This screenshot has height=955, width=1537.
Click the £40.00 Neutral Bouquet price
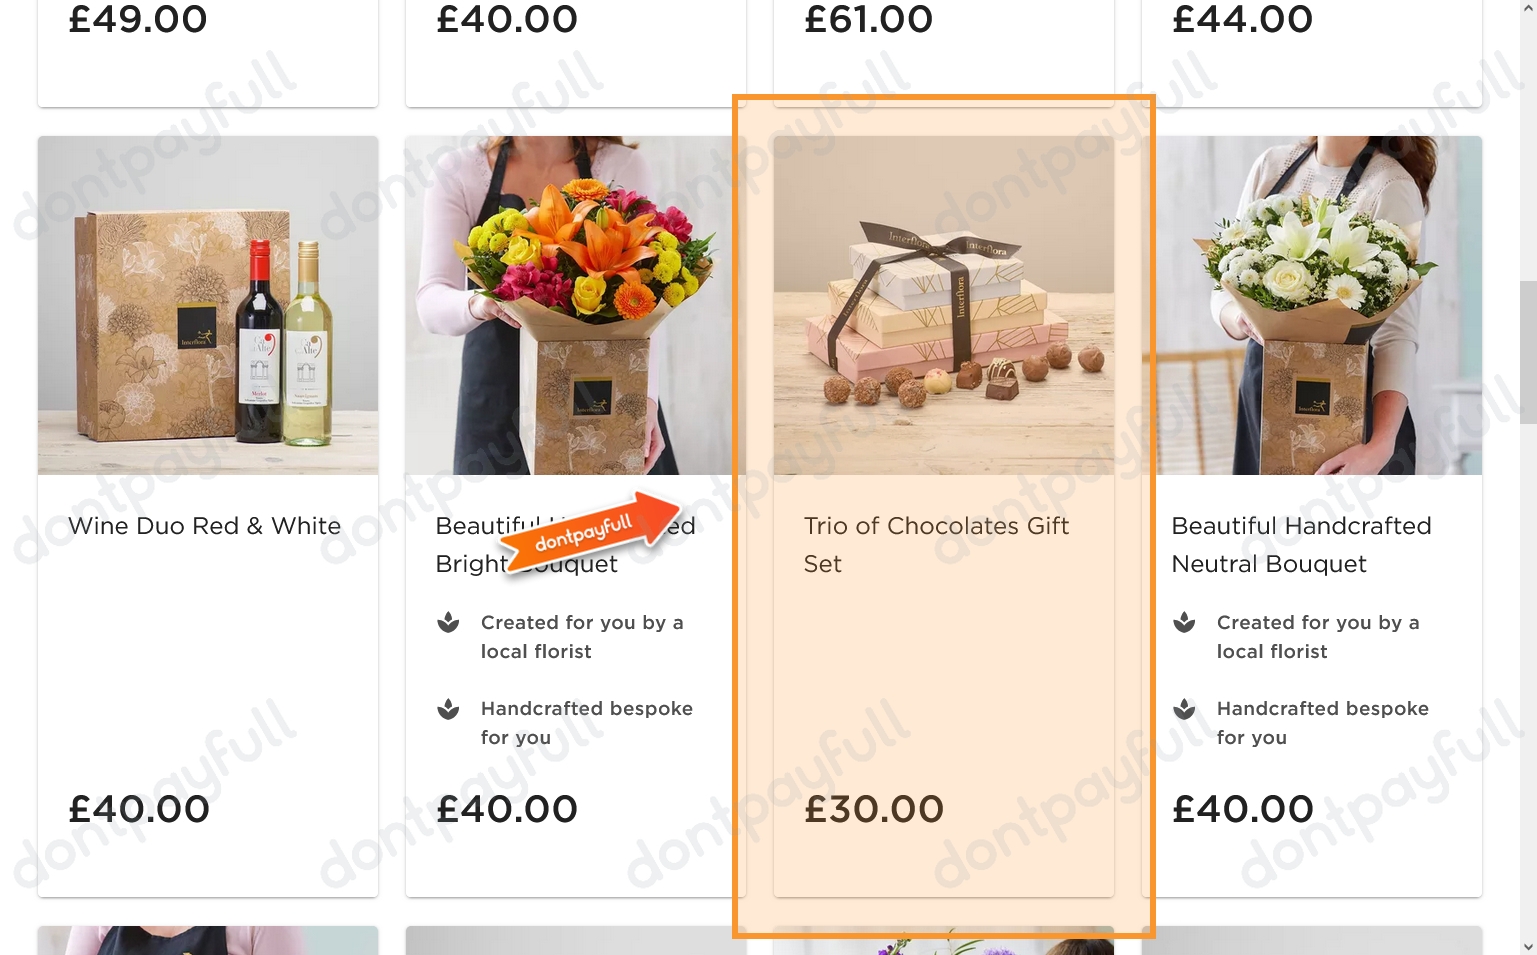[x=1243, y=809]
